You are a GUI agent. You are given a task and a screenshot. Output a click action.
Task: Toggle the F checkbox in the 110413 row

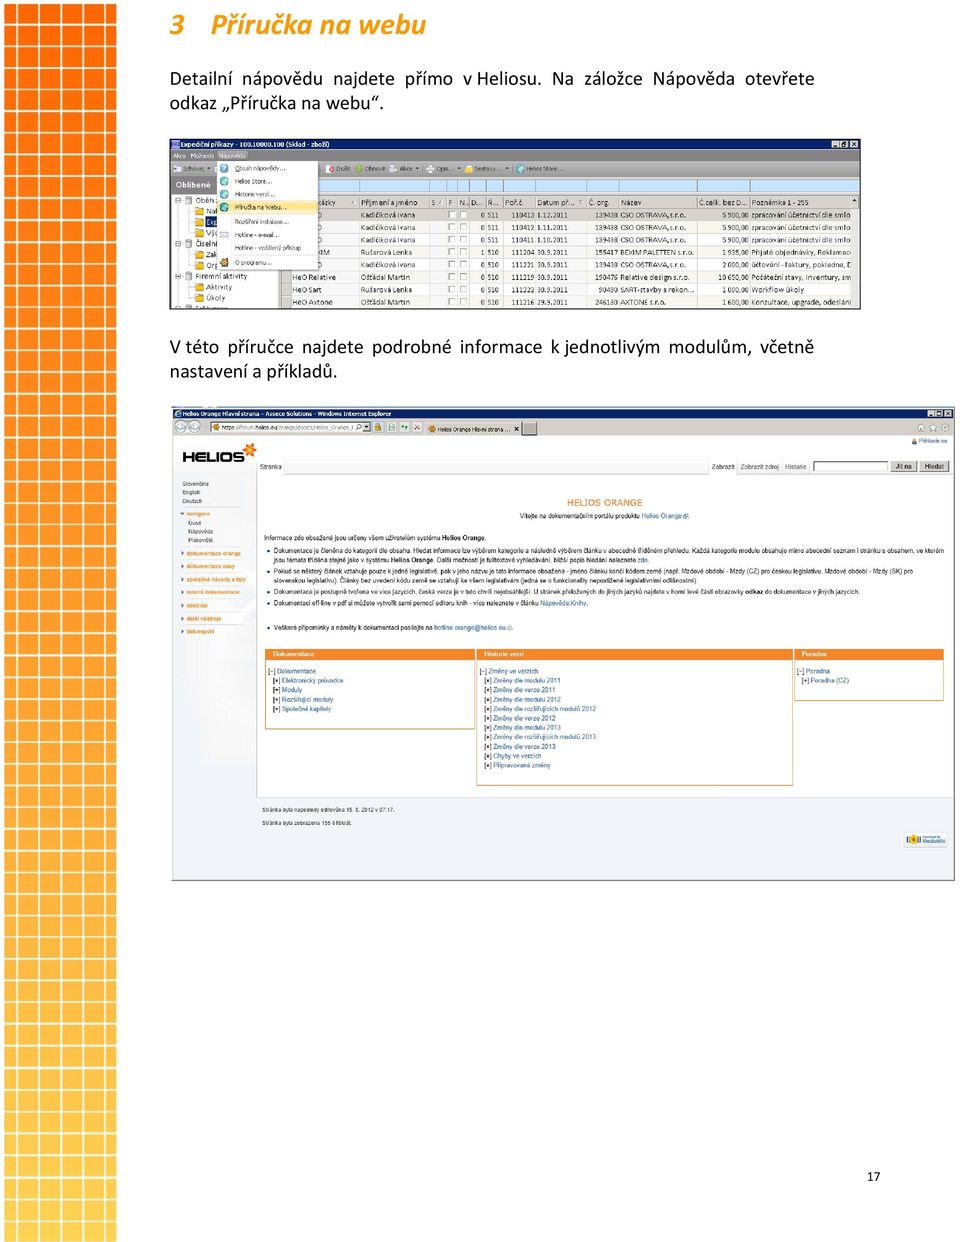452,215
